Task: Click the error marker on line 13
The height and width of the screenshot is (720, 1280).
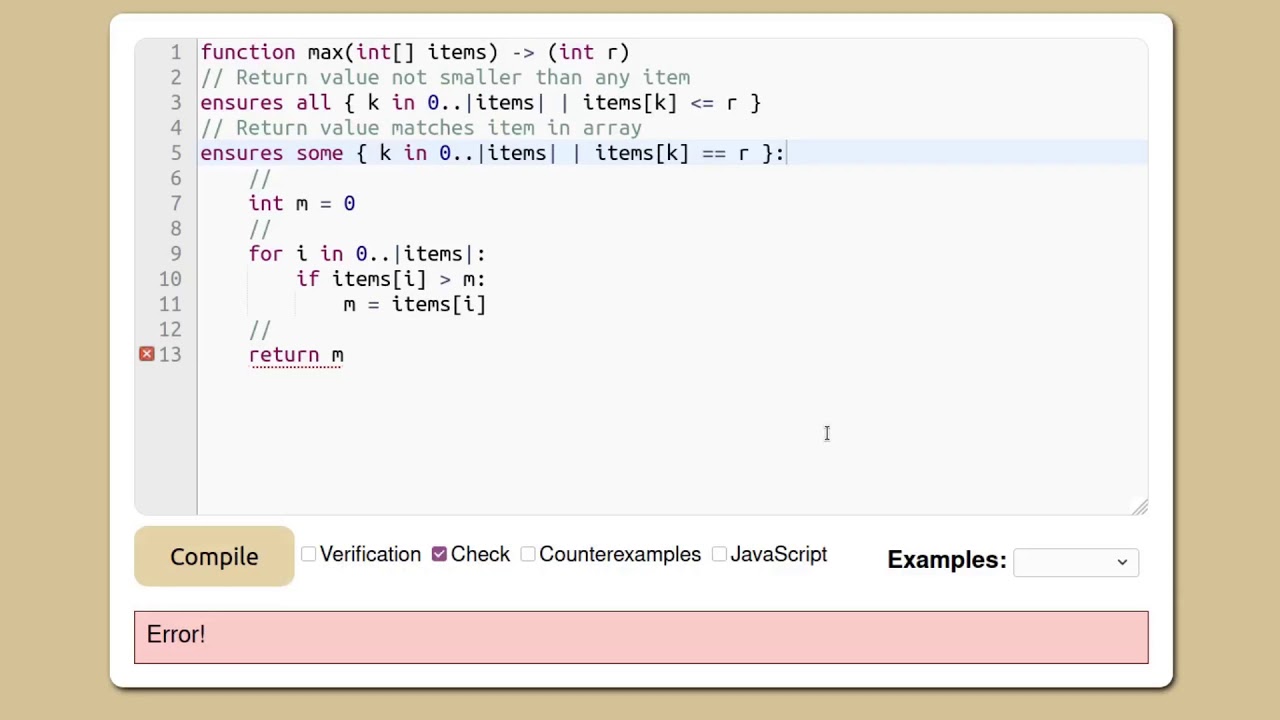Action: 147,354
